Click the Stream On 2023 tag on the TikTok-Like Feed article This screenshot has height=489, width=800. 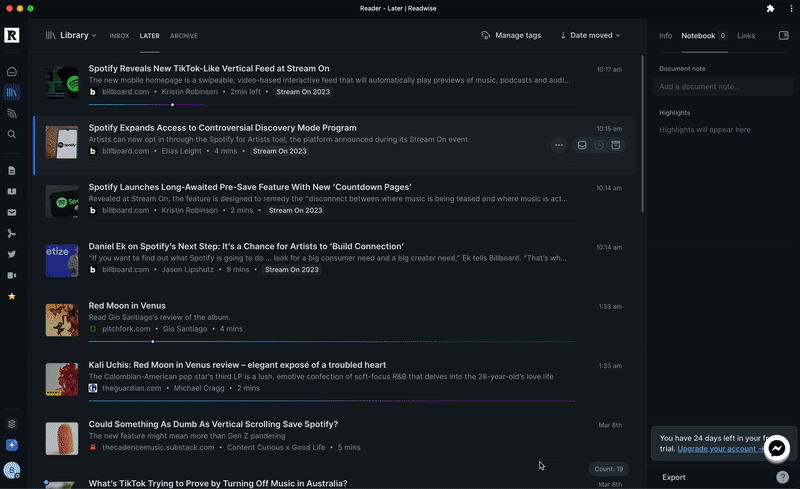(x=303, y=92)
